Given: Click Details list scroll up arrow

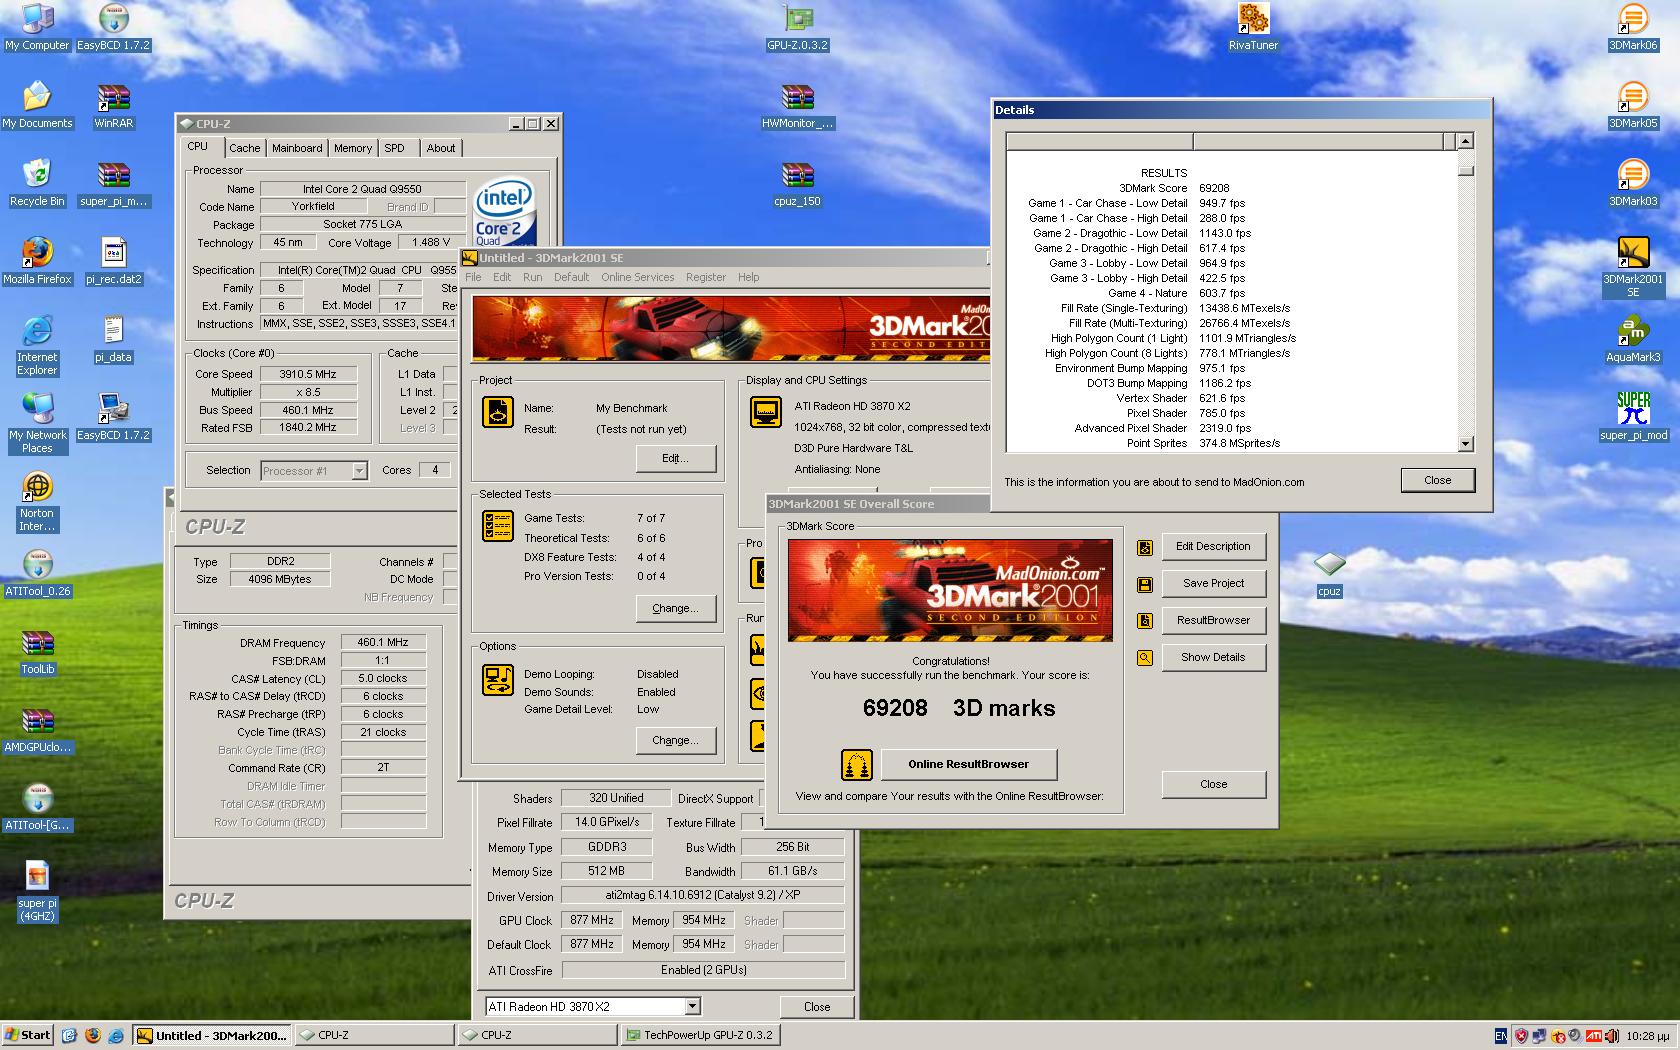Looking at the screenshot, I should pos(1466,141).
